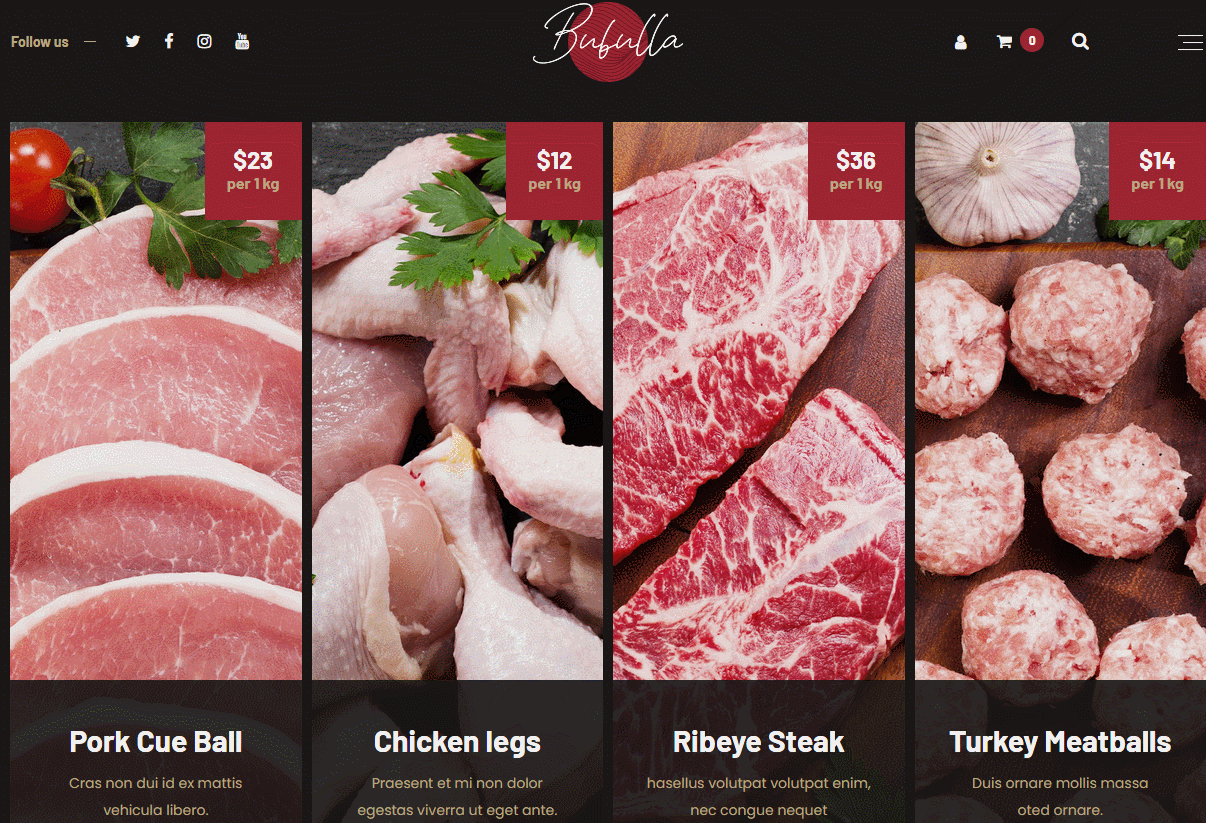Select the ribeye steak product image
Viewport: 1206px width, 823px height.
[x=759, y=401]
